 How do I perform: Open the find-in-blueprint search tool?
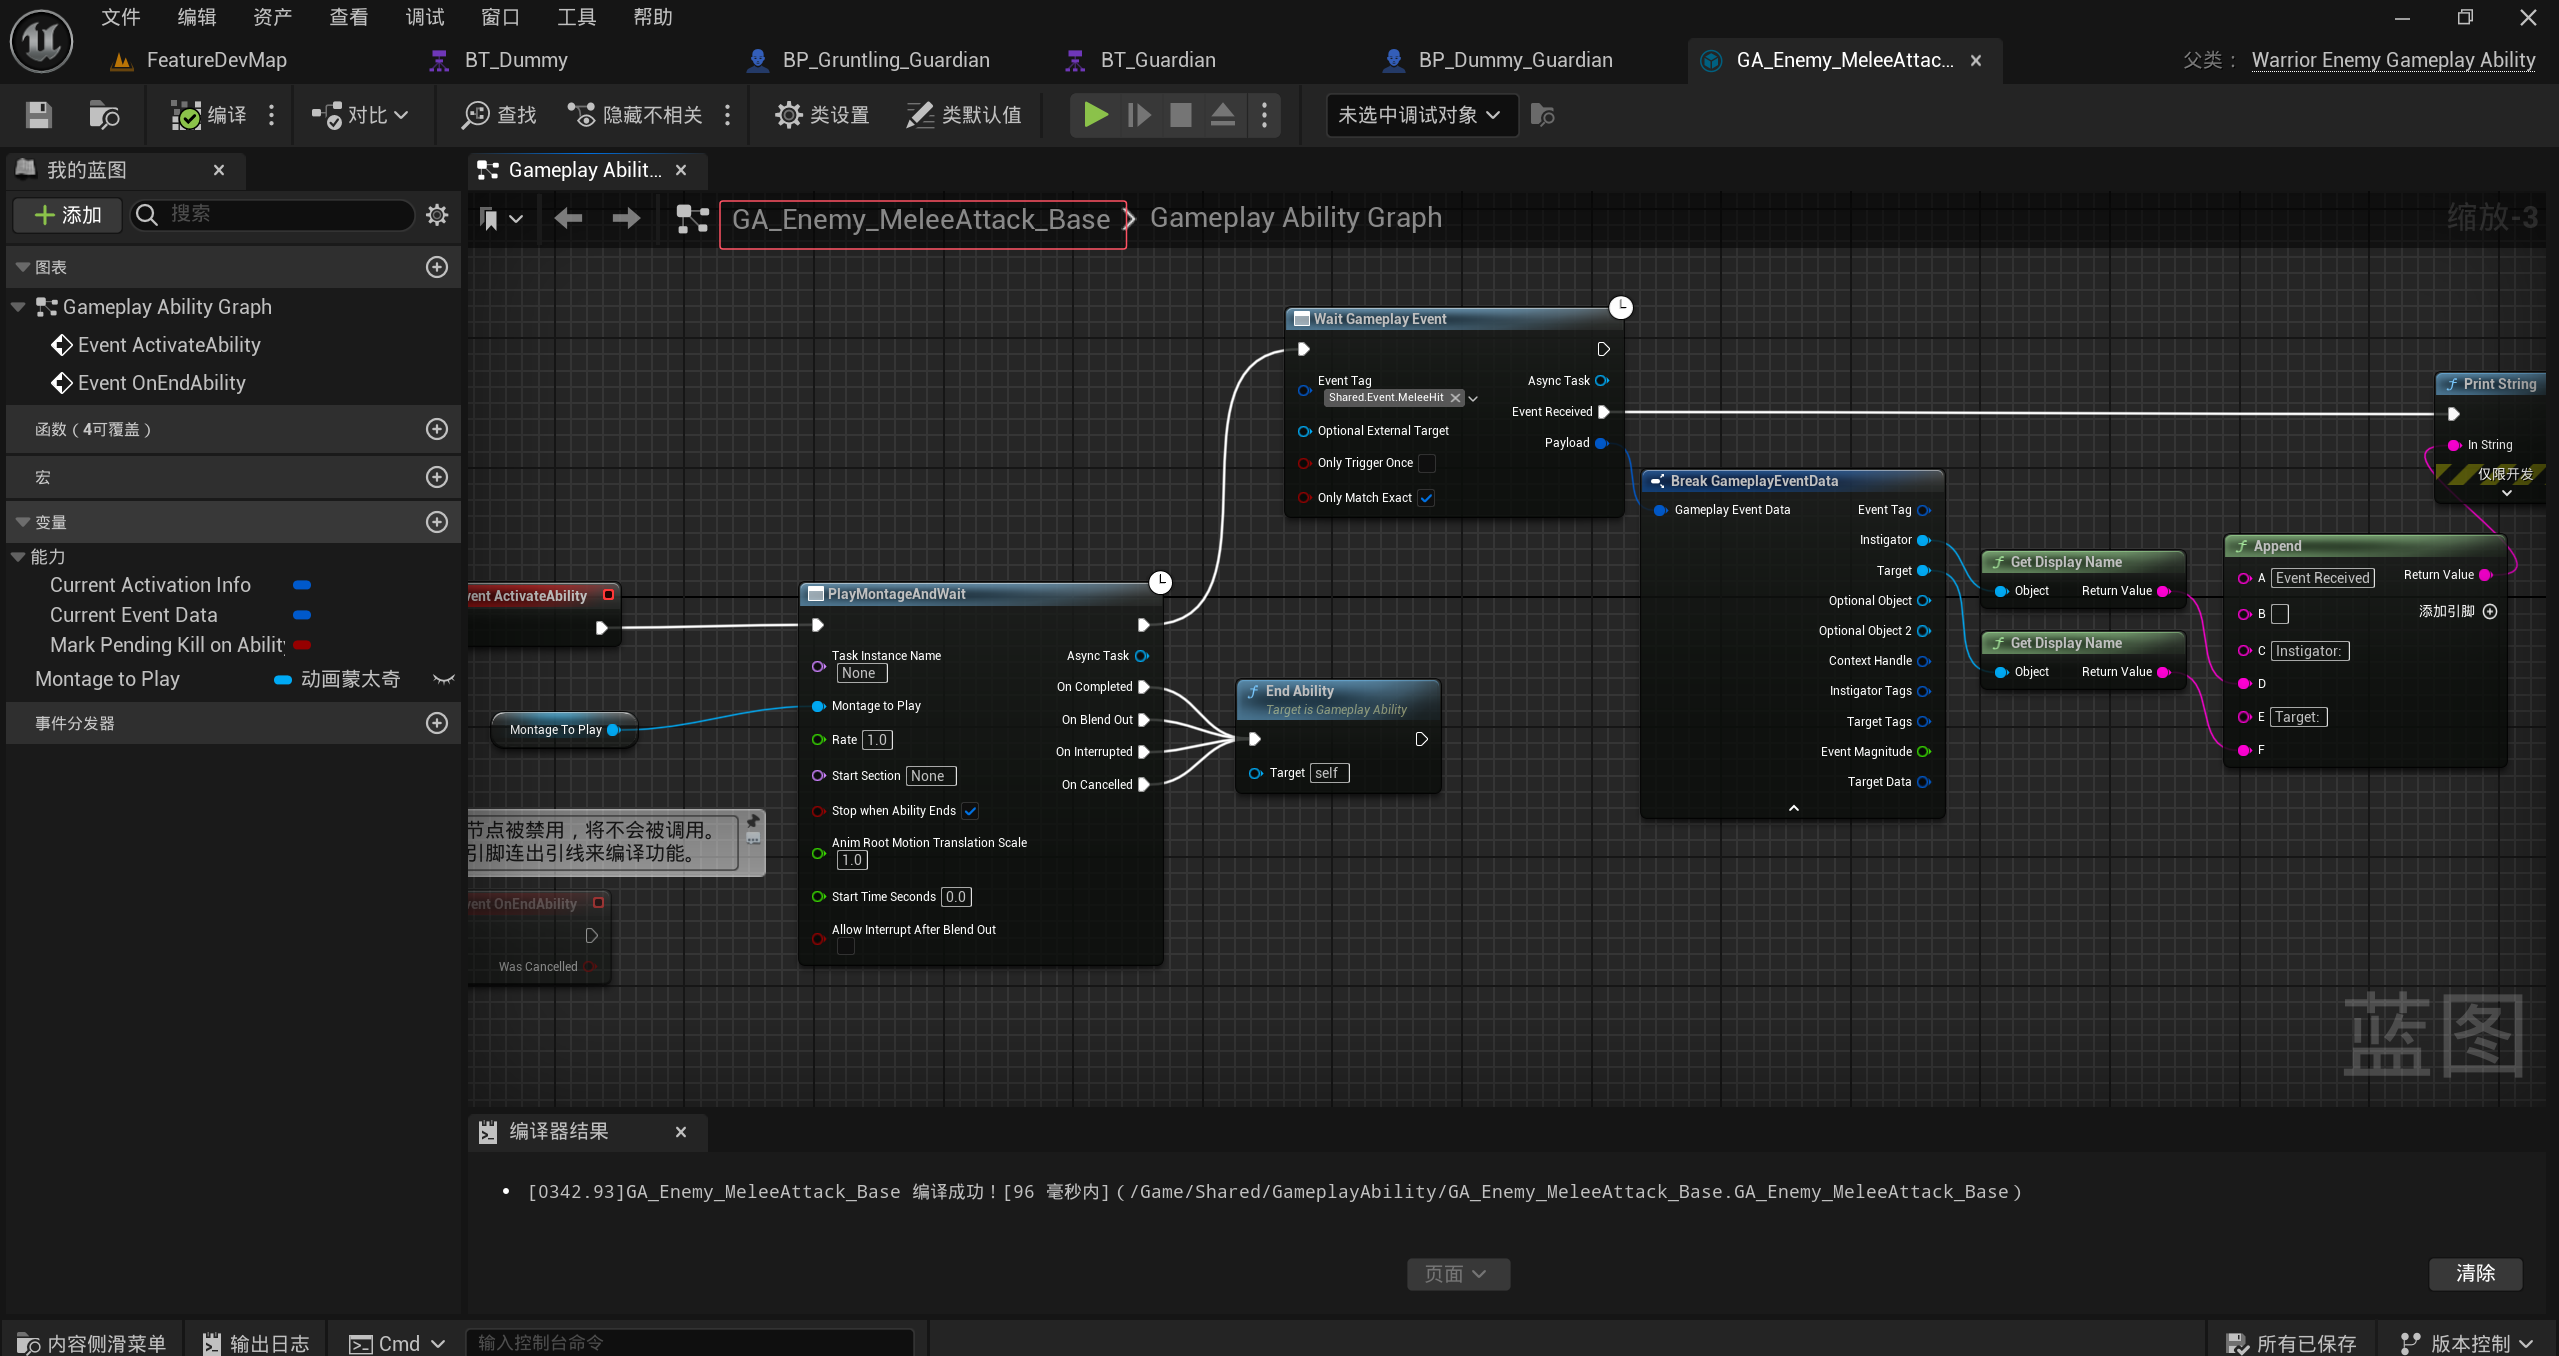(x=499, y=115)
